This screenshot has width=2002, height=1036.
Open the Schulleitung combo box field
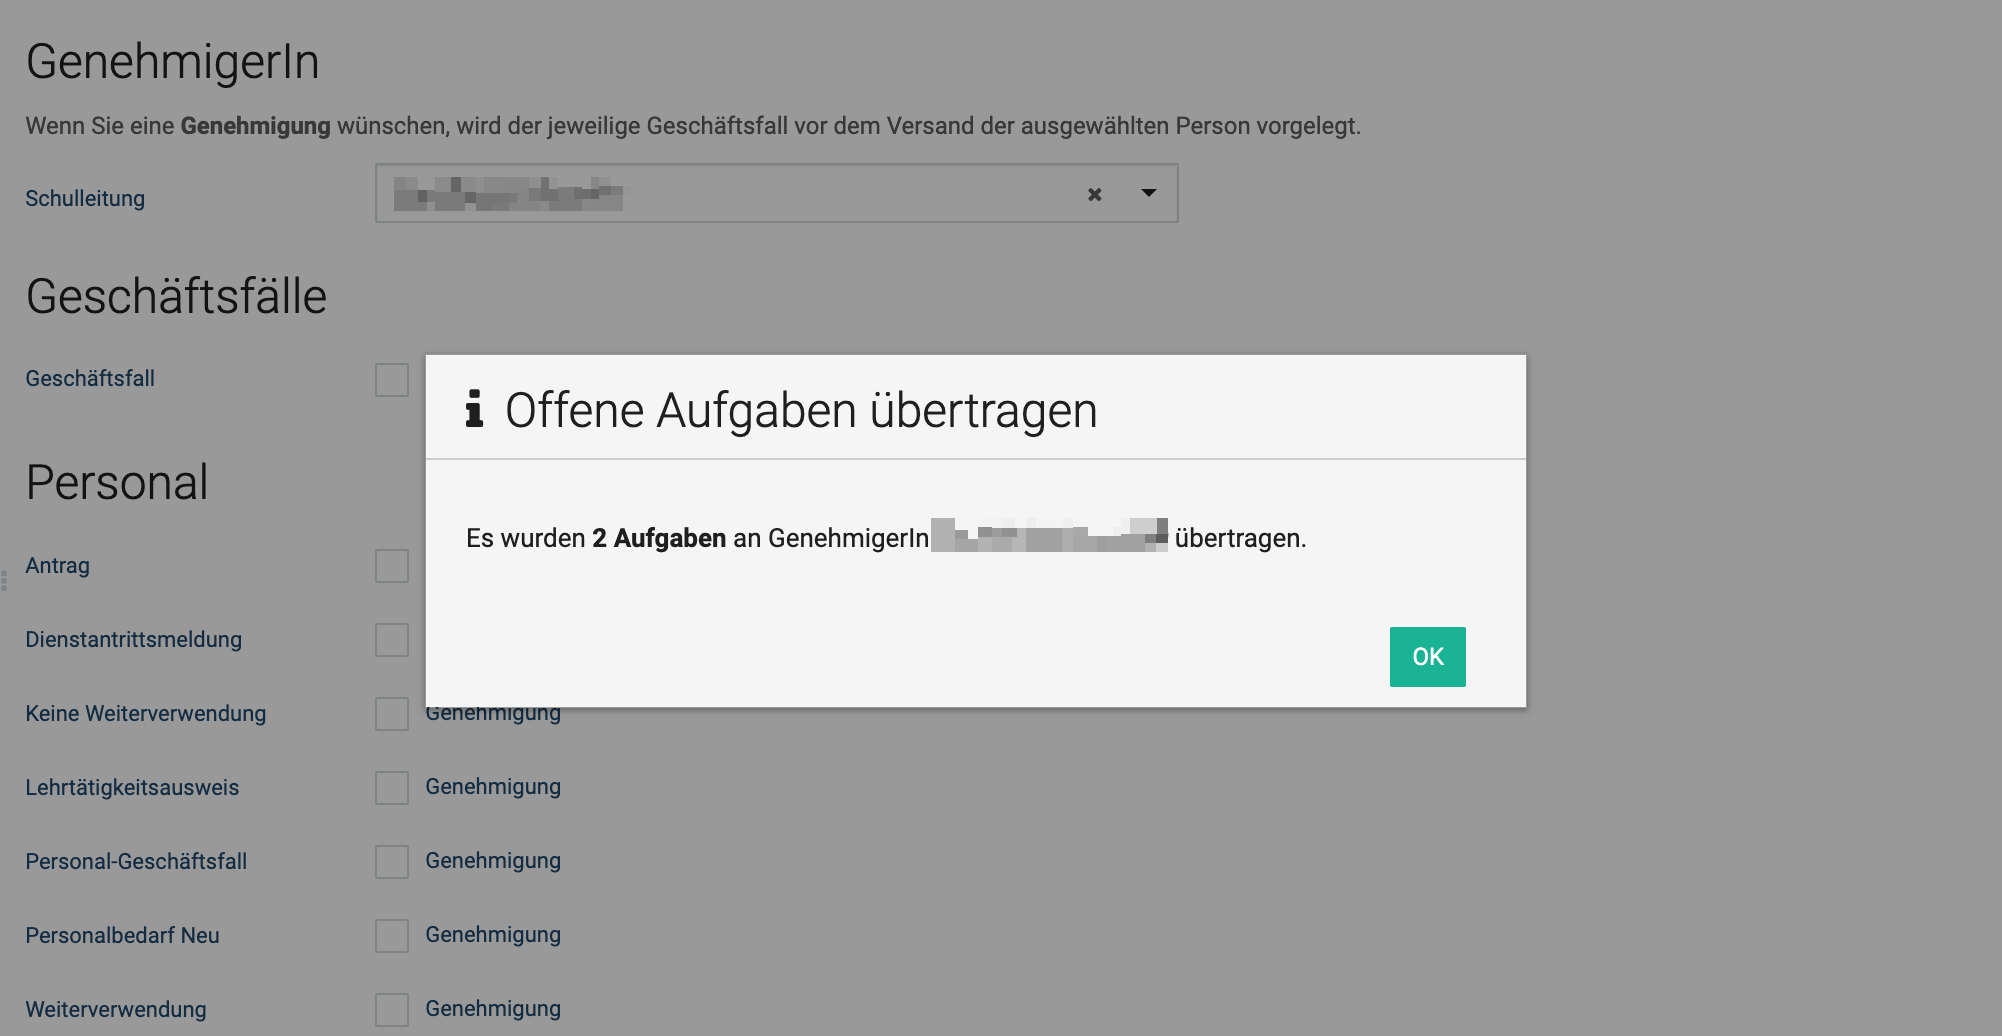pos(730,194)
